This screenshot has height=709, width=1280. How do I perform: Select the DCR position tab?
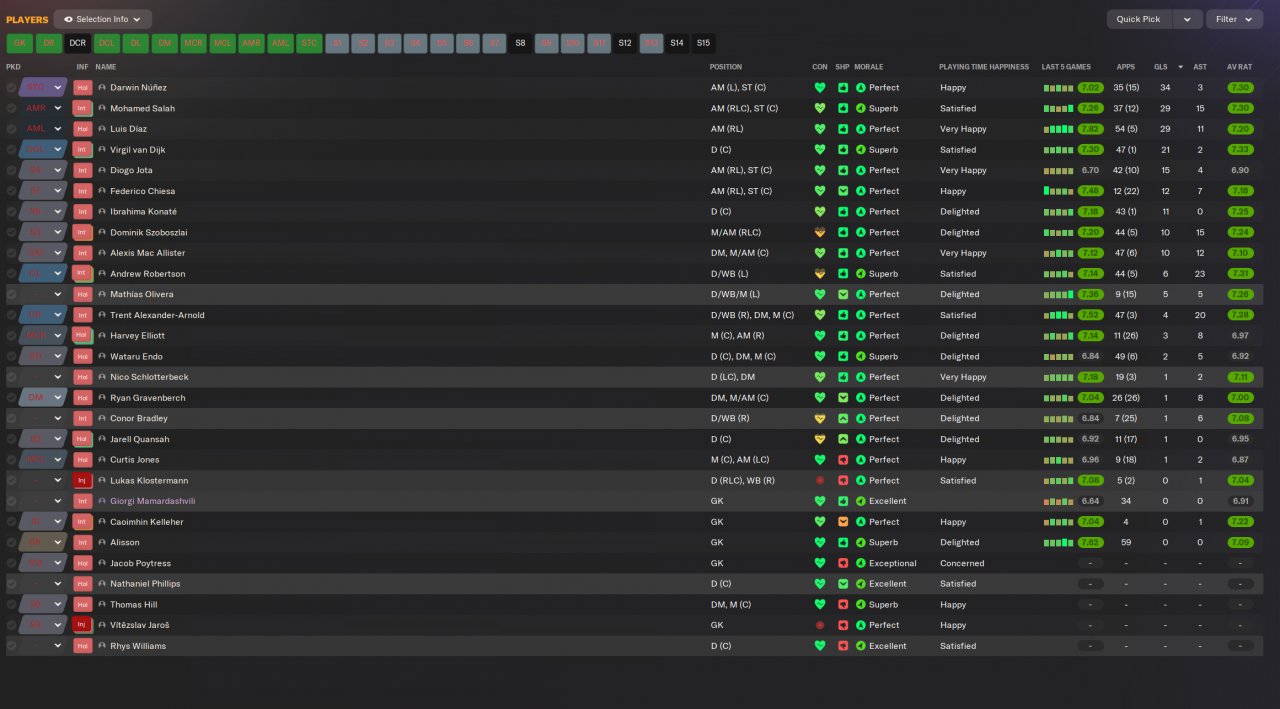77,43
